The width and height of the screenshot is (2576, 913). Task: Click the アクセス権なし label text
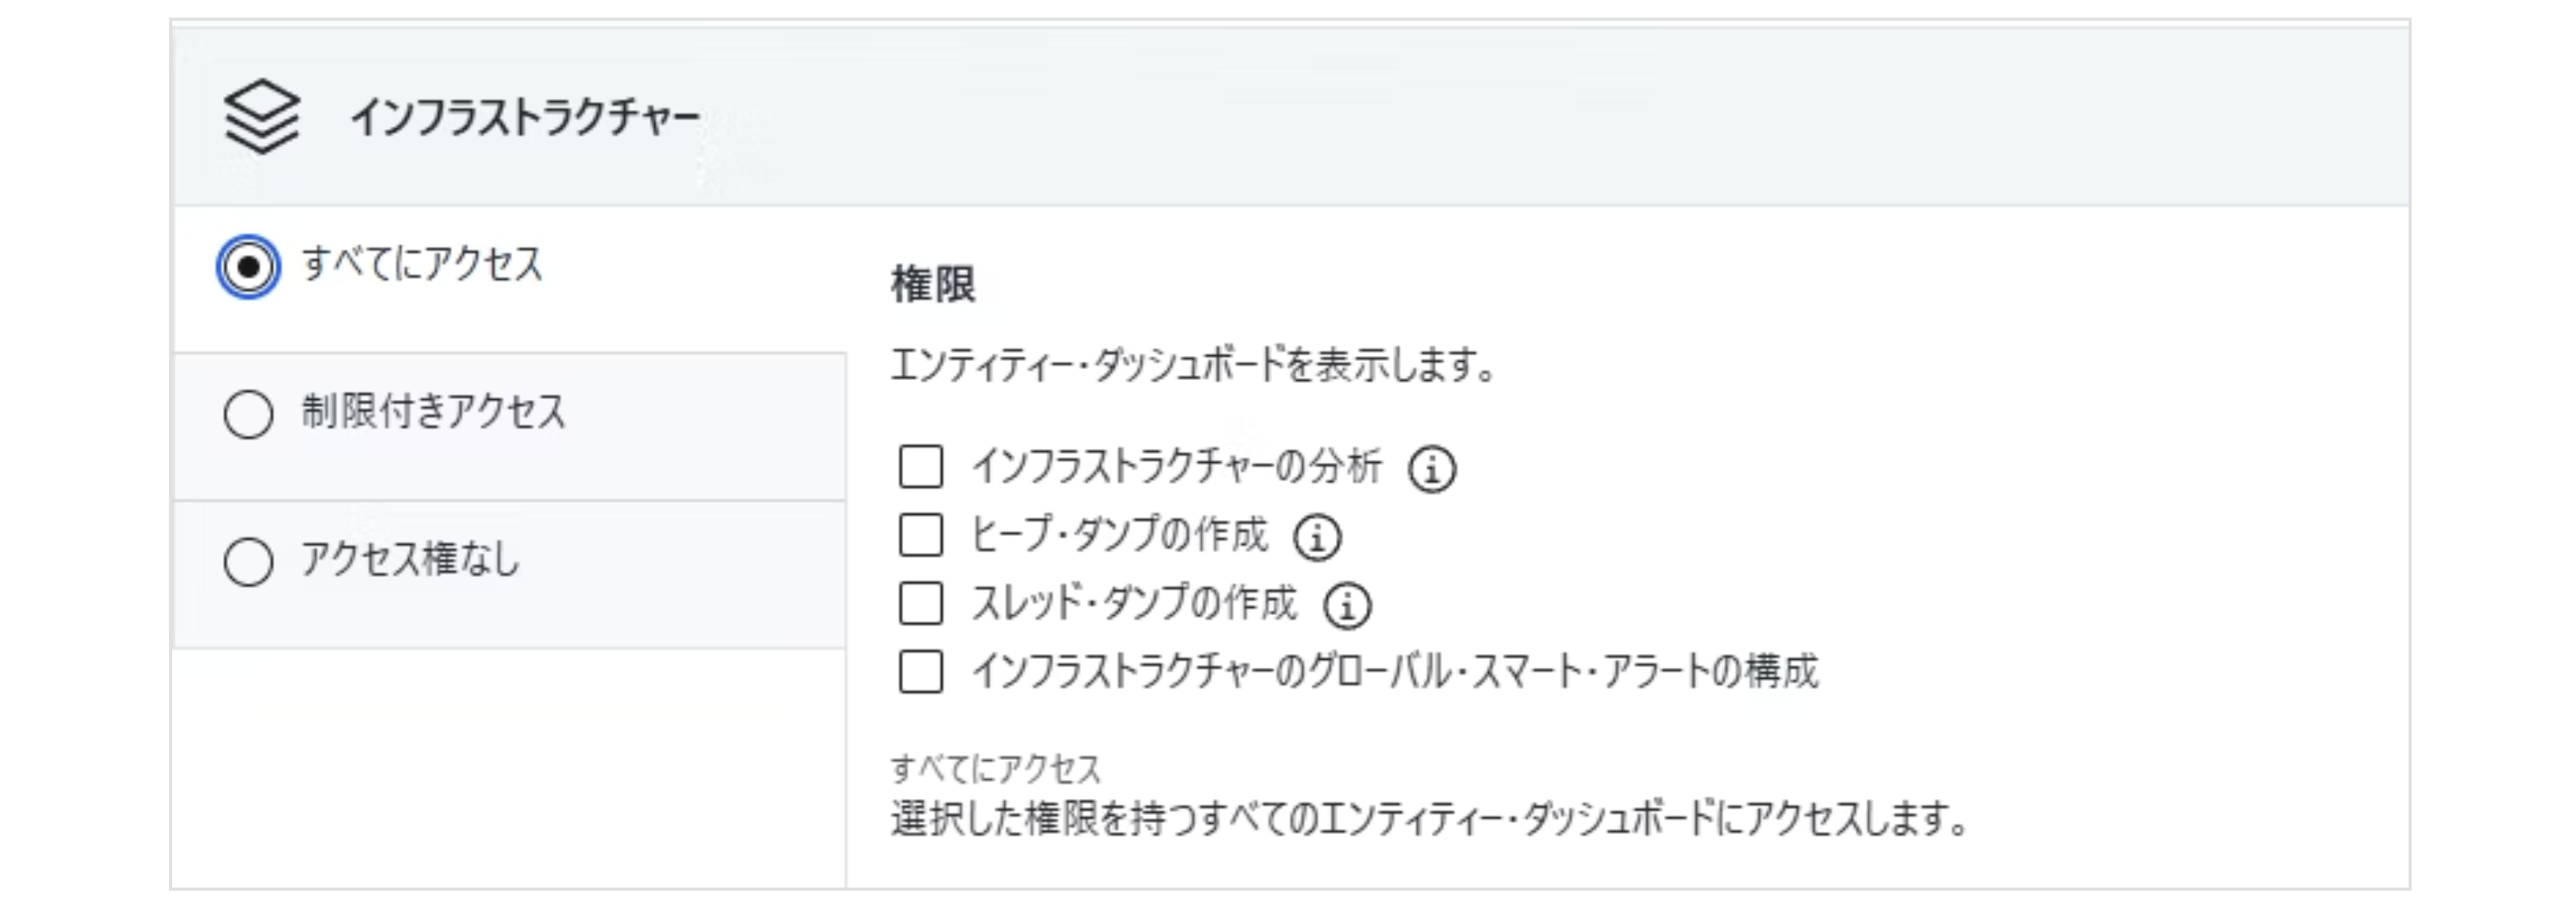pyautogui.click(x=410, y=559)
